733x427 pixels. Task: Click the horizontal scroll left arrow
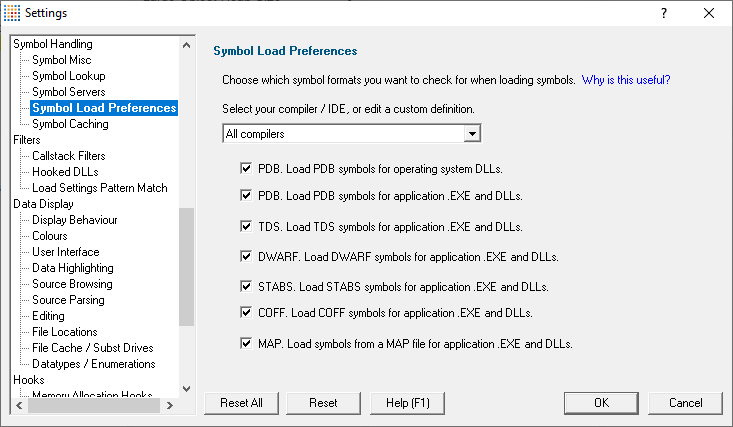point(19,405)
